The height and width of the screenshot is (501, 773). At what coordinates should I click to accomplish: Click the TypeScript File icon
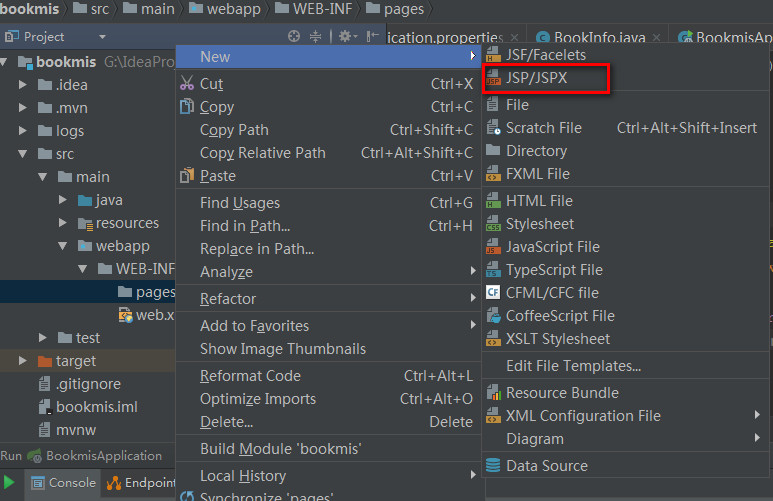click(493, 270)
